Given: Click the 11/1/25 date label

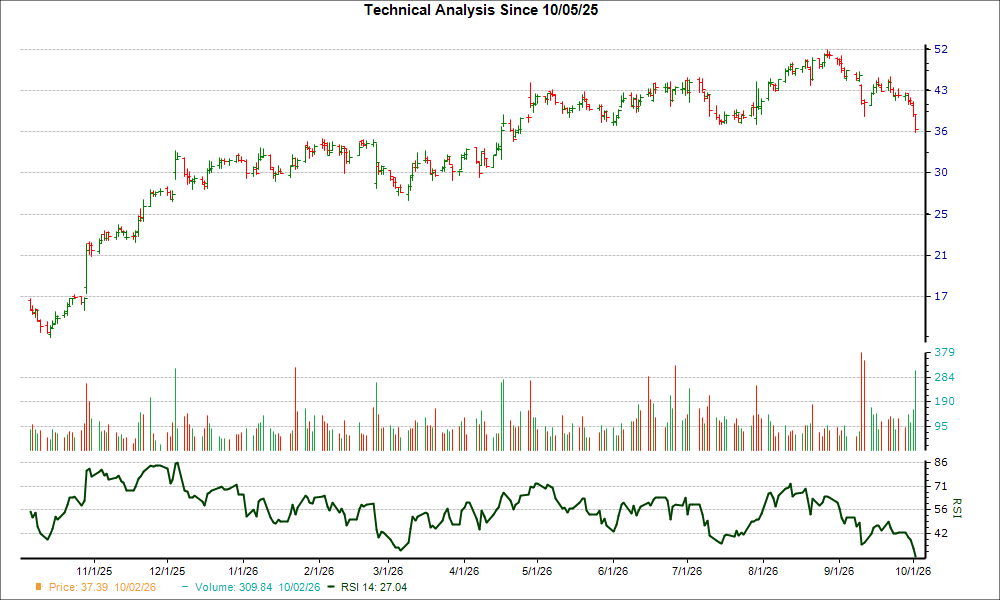Looking at the screenshot, I should tap(94, 571).
